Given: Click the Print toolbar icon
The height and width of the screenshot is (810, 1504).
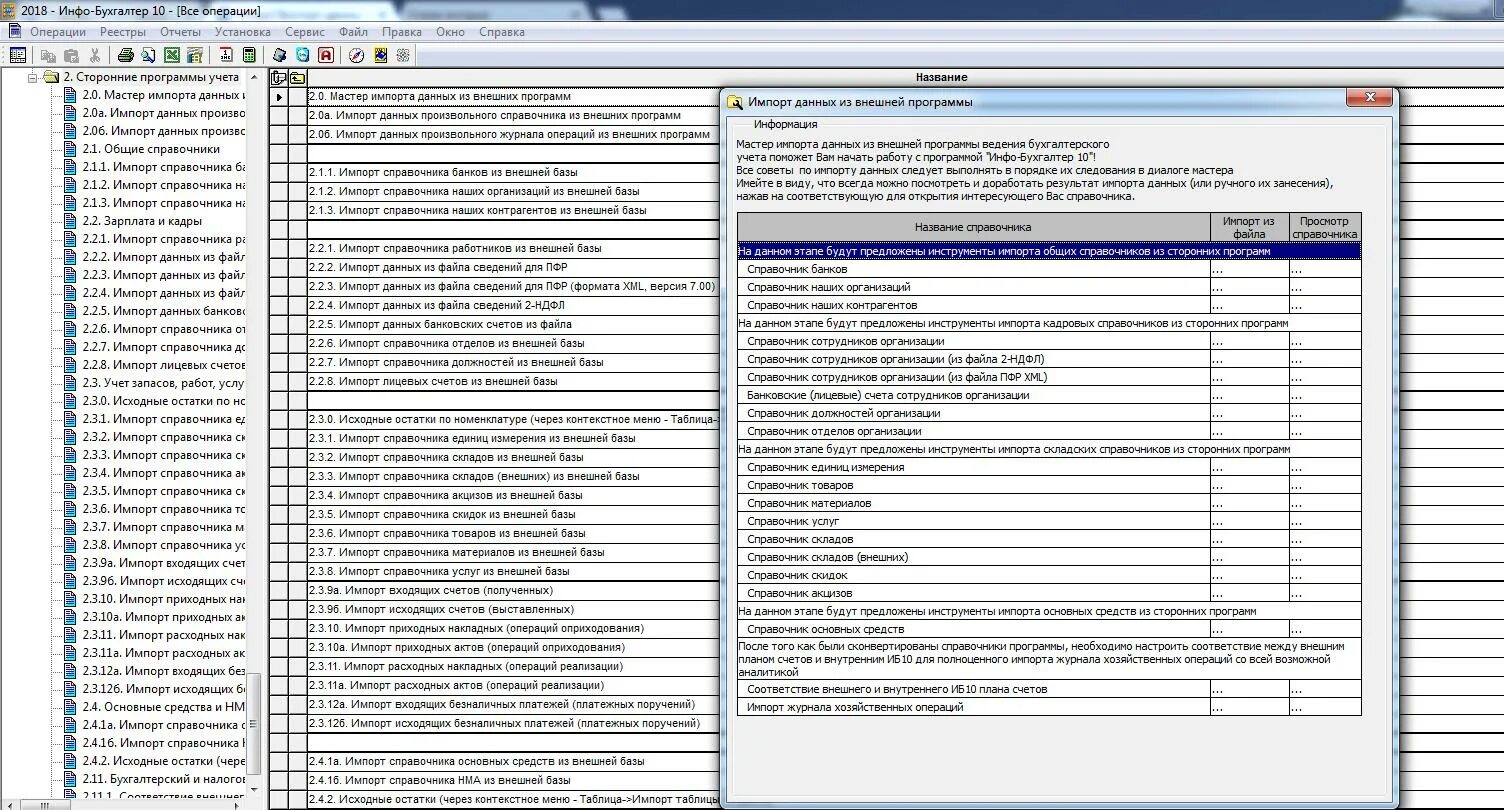Looking at the screenshot, I should pos(126,56).
